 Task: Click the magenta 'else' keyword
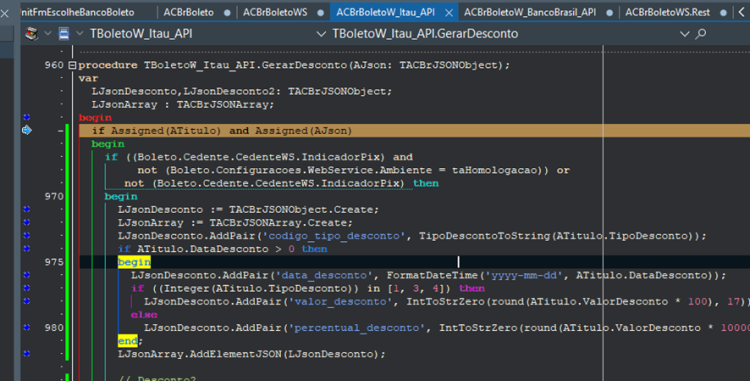(144, 315)
